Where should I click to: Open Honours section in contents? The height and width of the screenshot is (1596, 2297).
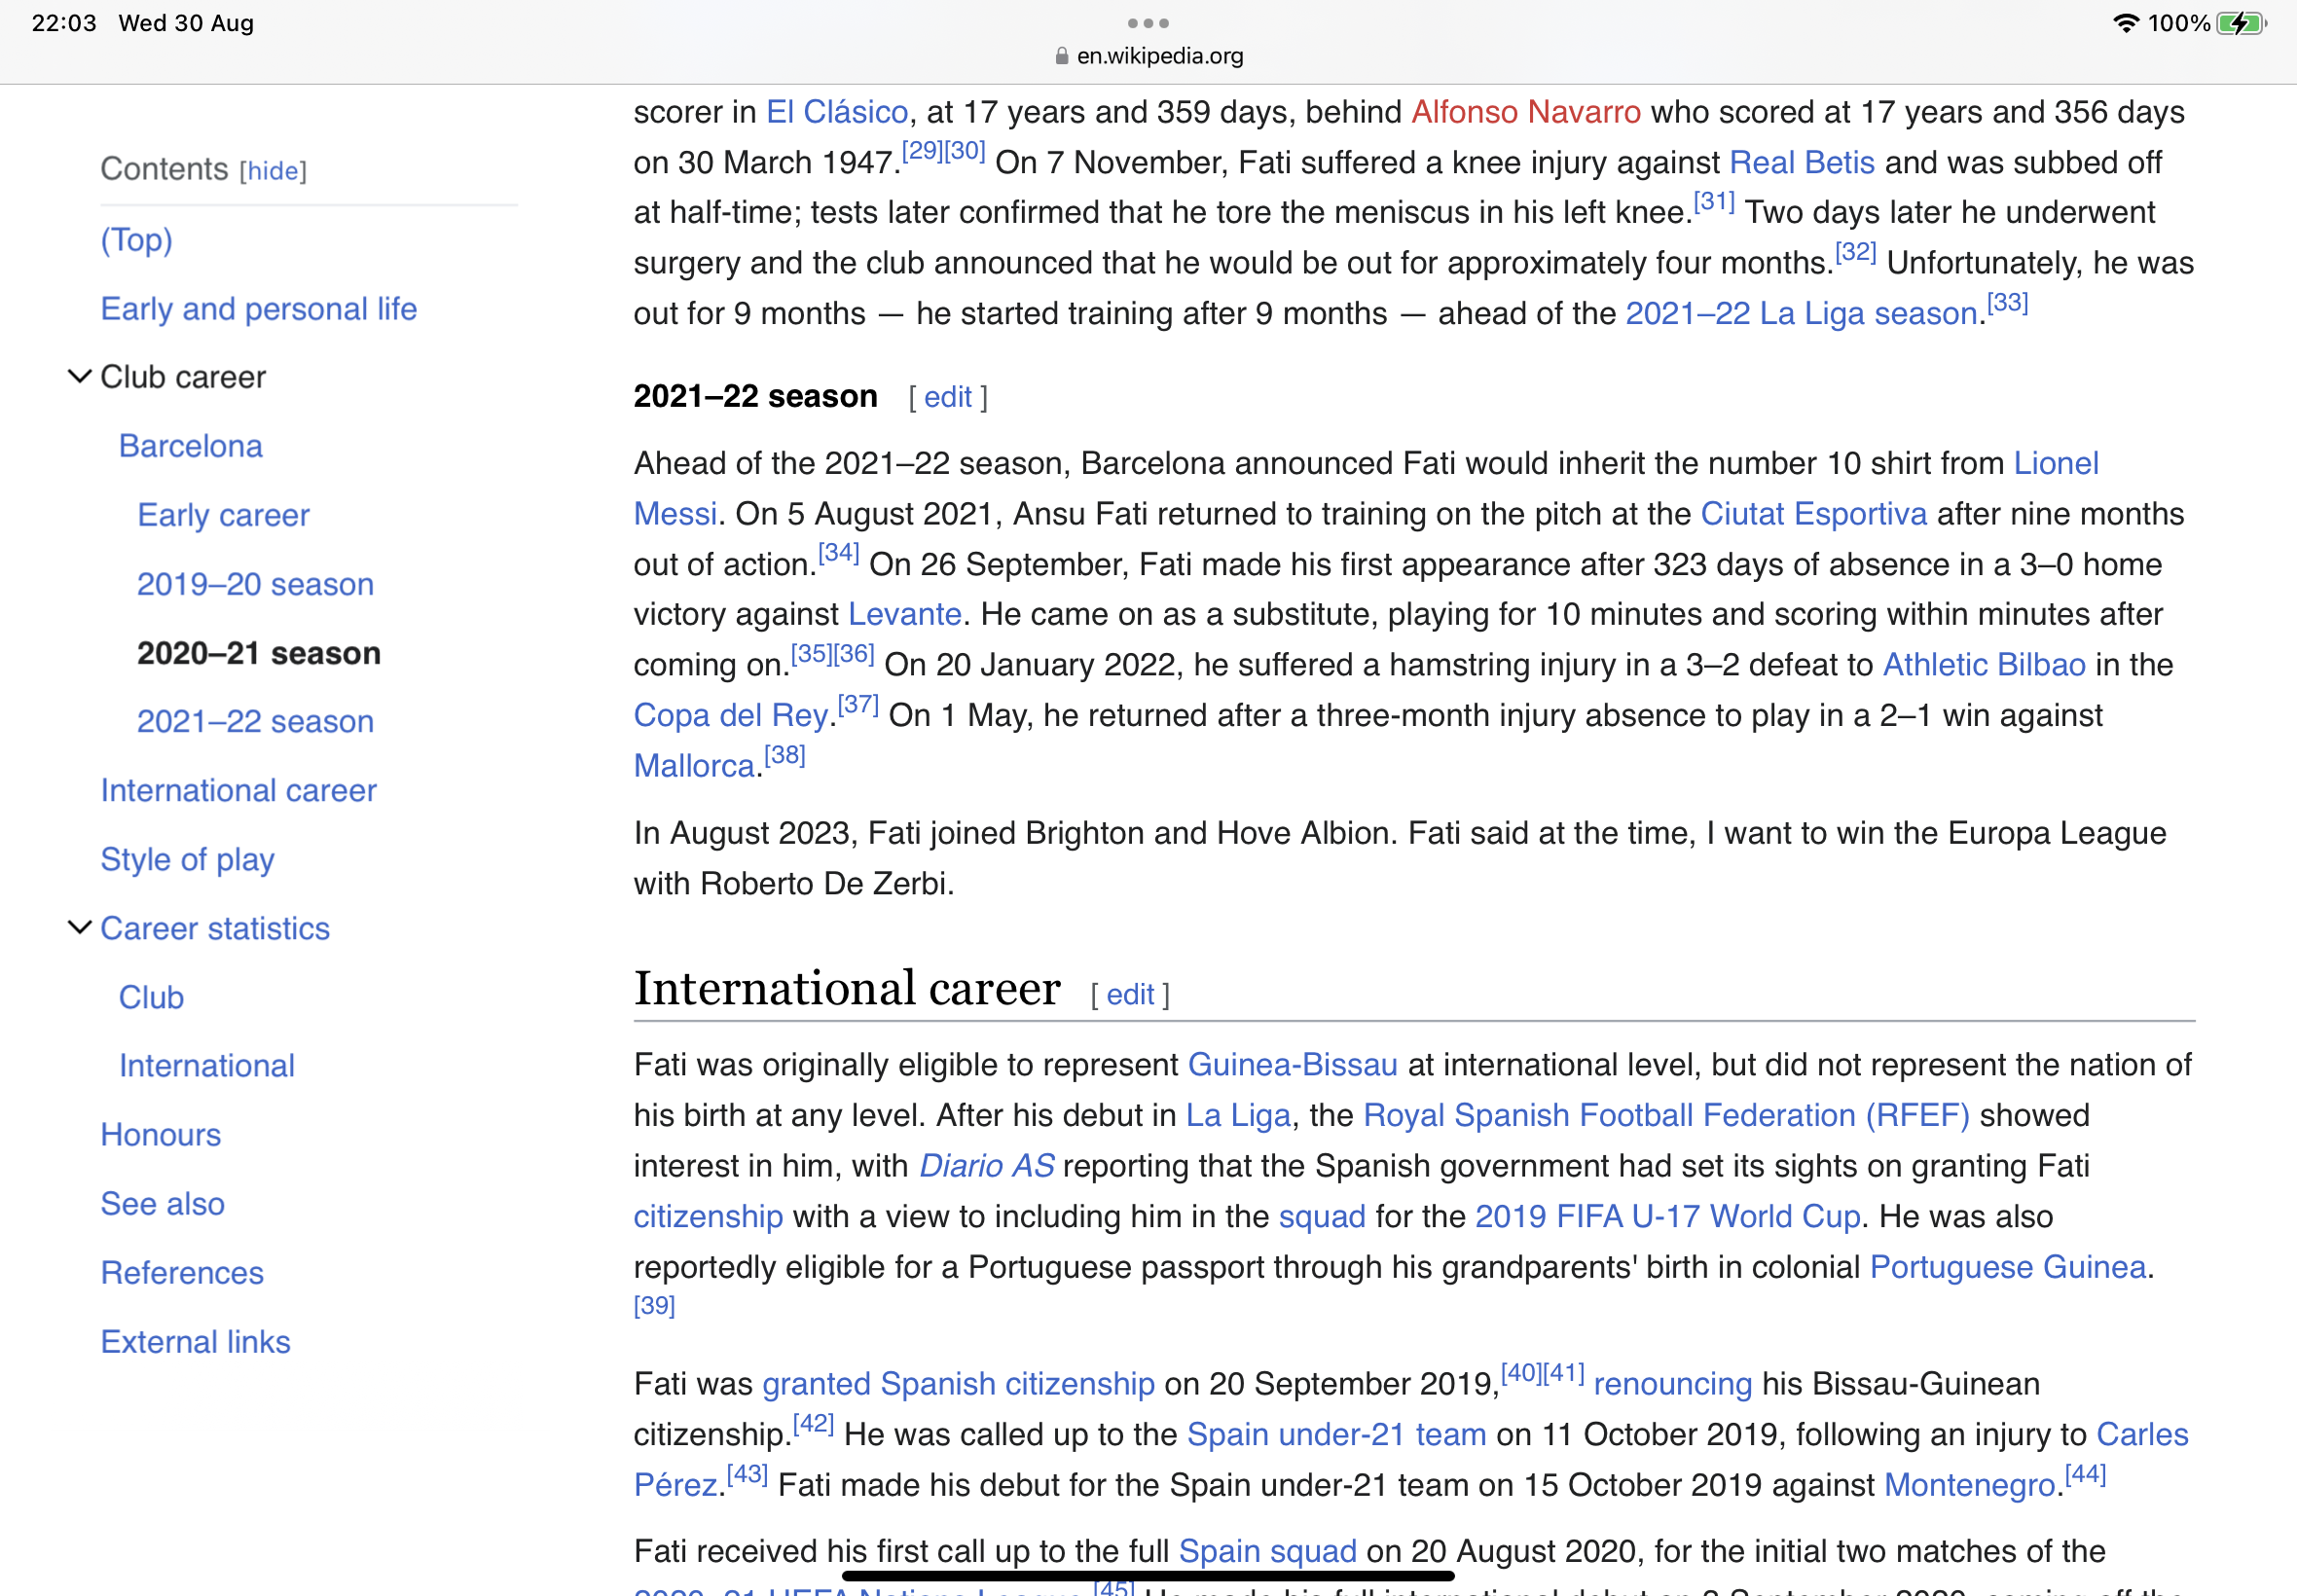(161, 1135)
